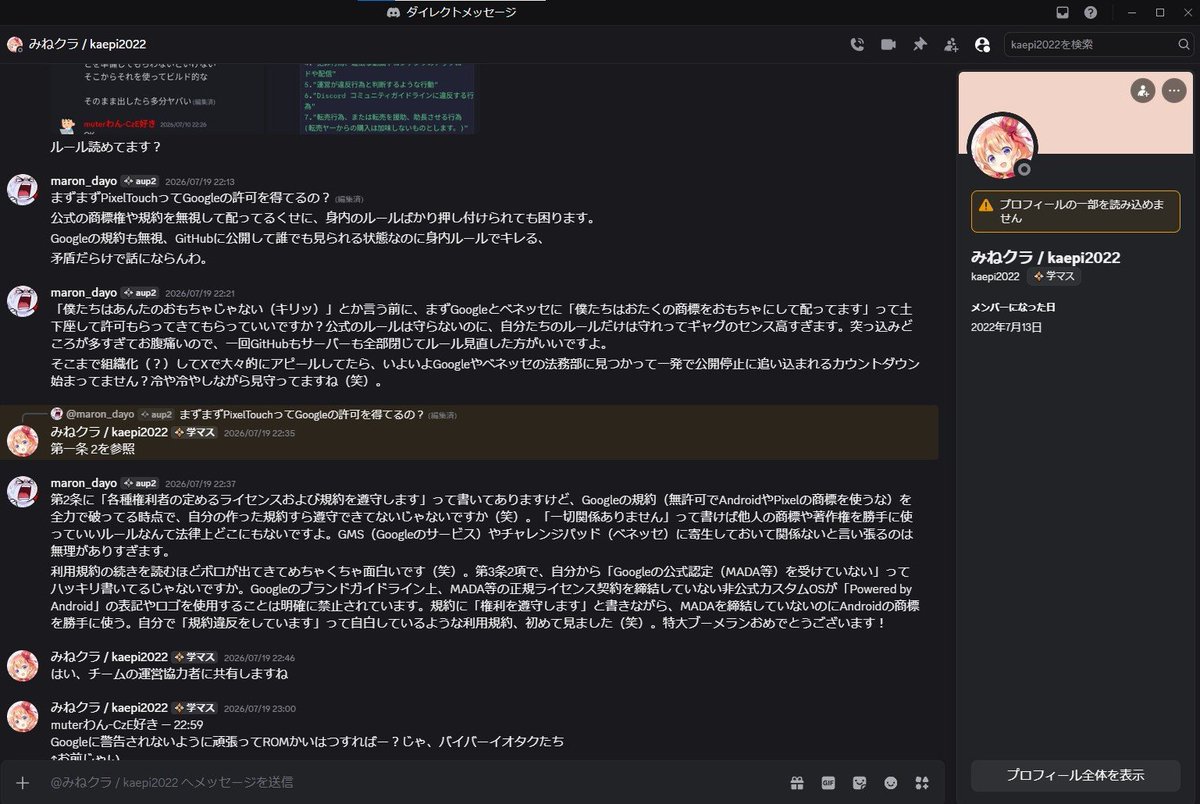
Task: Open the apps launcher icon in the message bar
Action: (923, 782)
